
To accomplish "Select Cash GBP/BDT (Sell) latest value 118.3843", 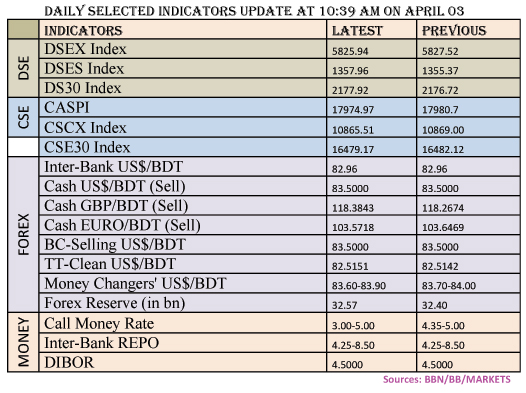I will click(x=353, y=208).
